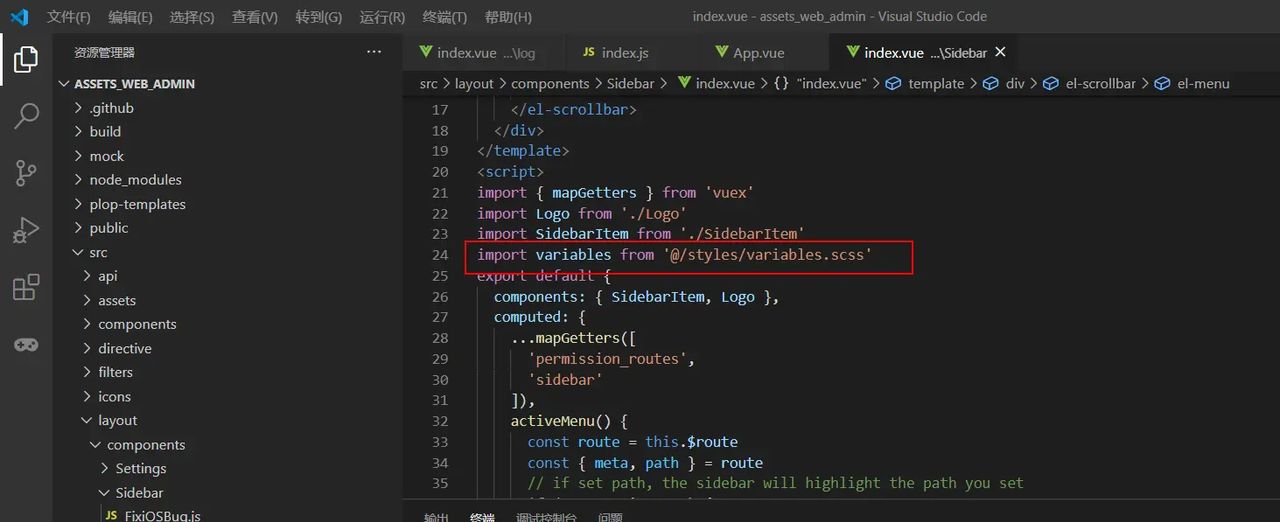Close the index.vue ...\Sidebar tab

(x=1000, y=52)
